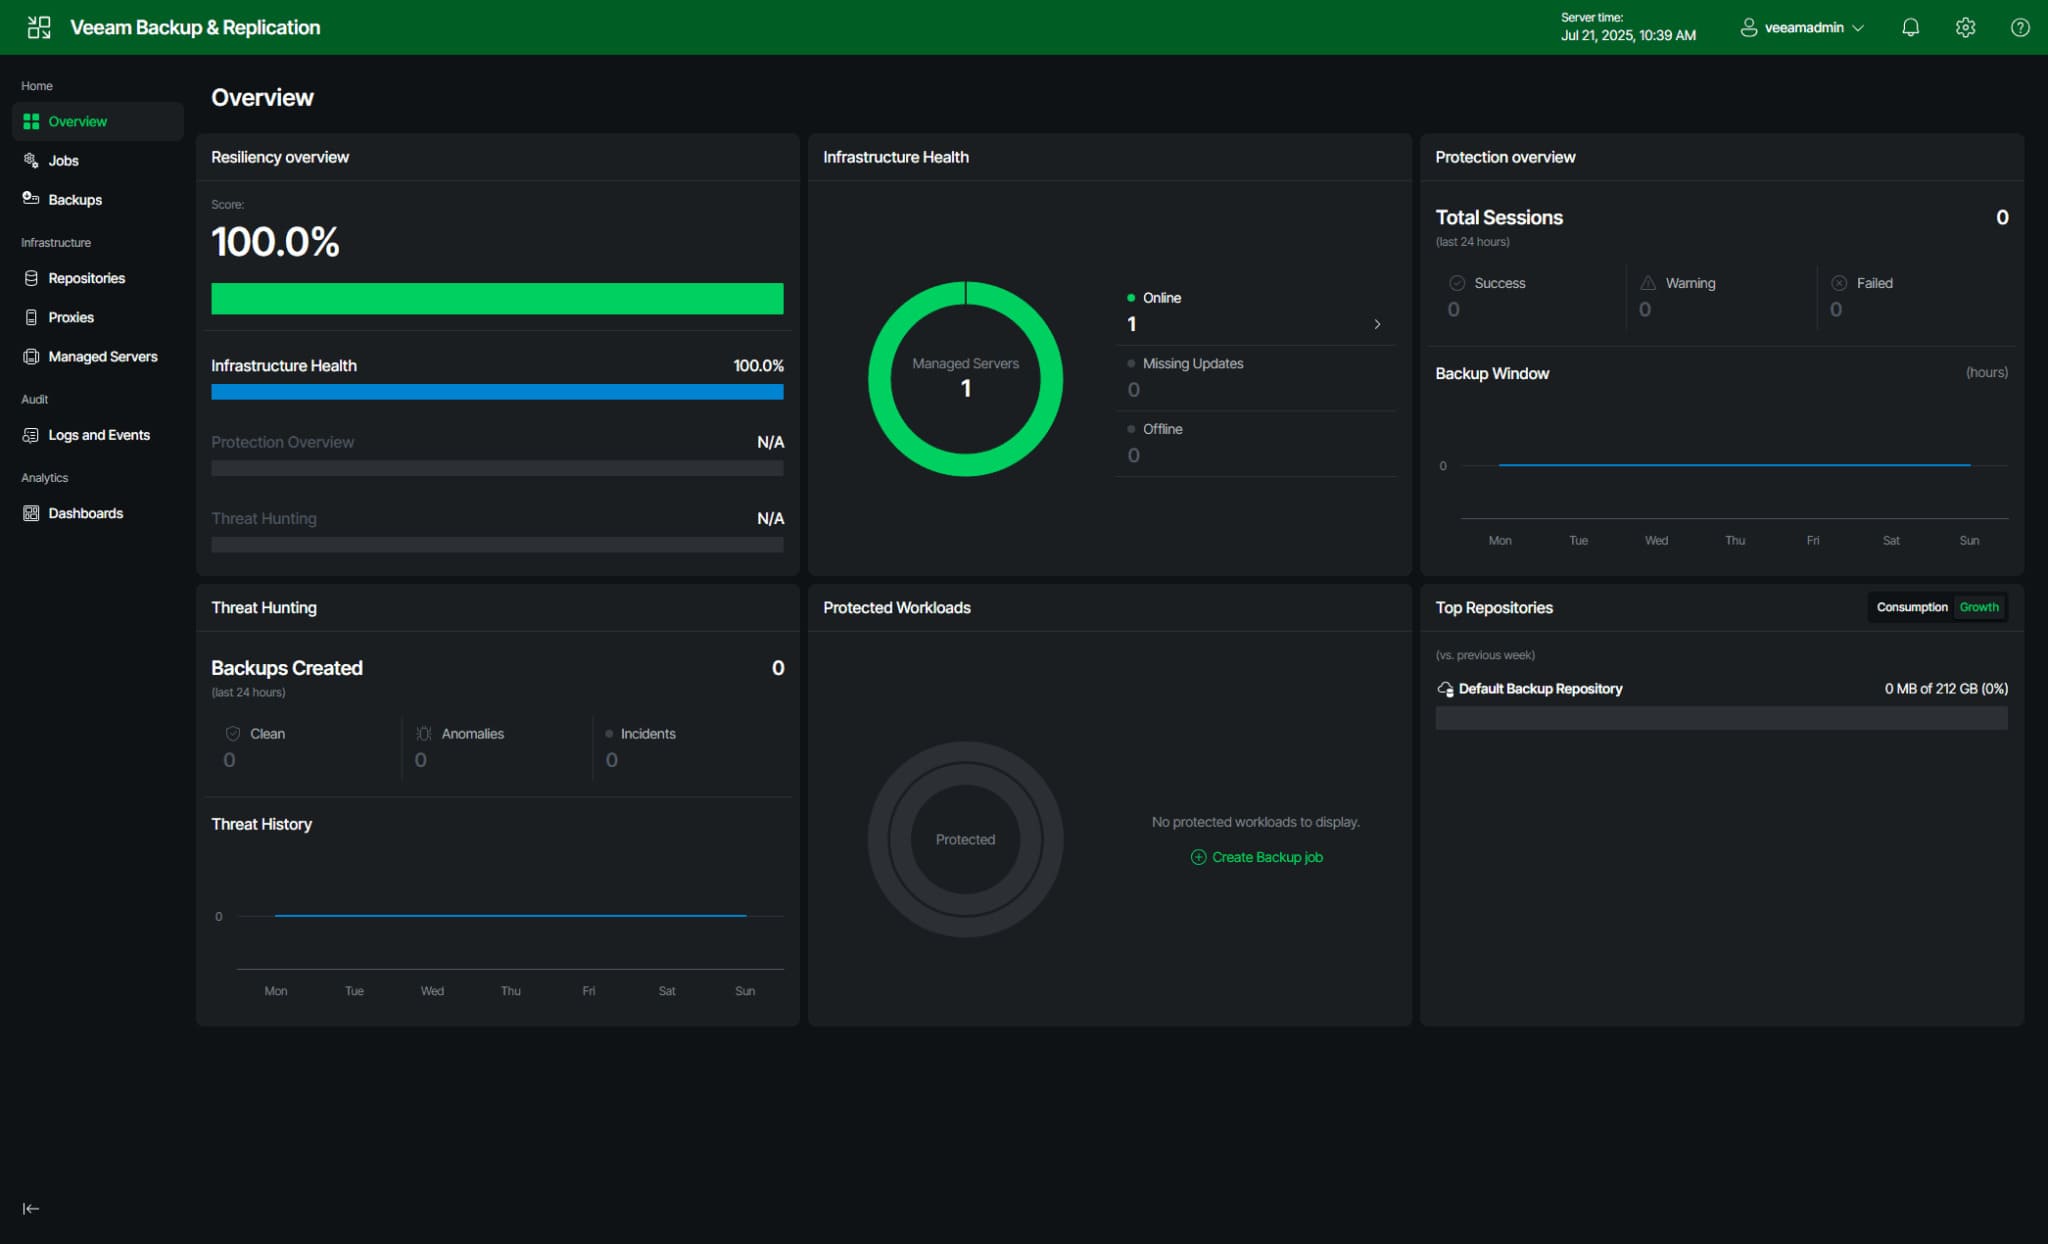Open Backups in the sidebar
Viewport: 2048px width, 1244px height.
tap(75, 200)
